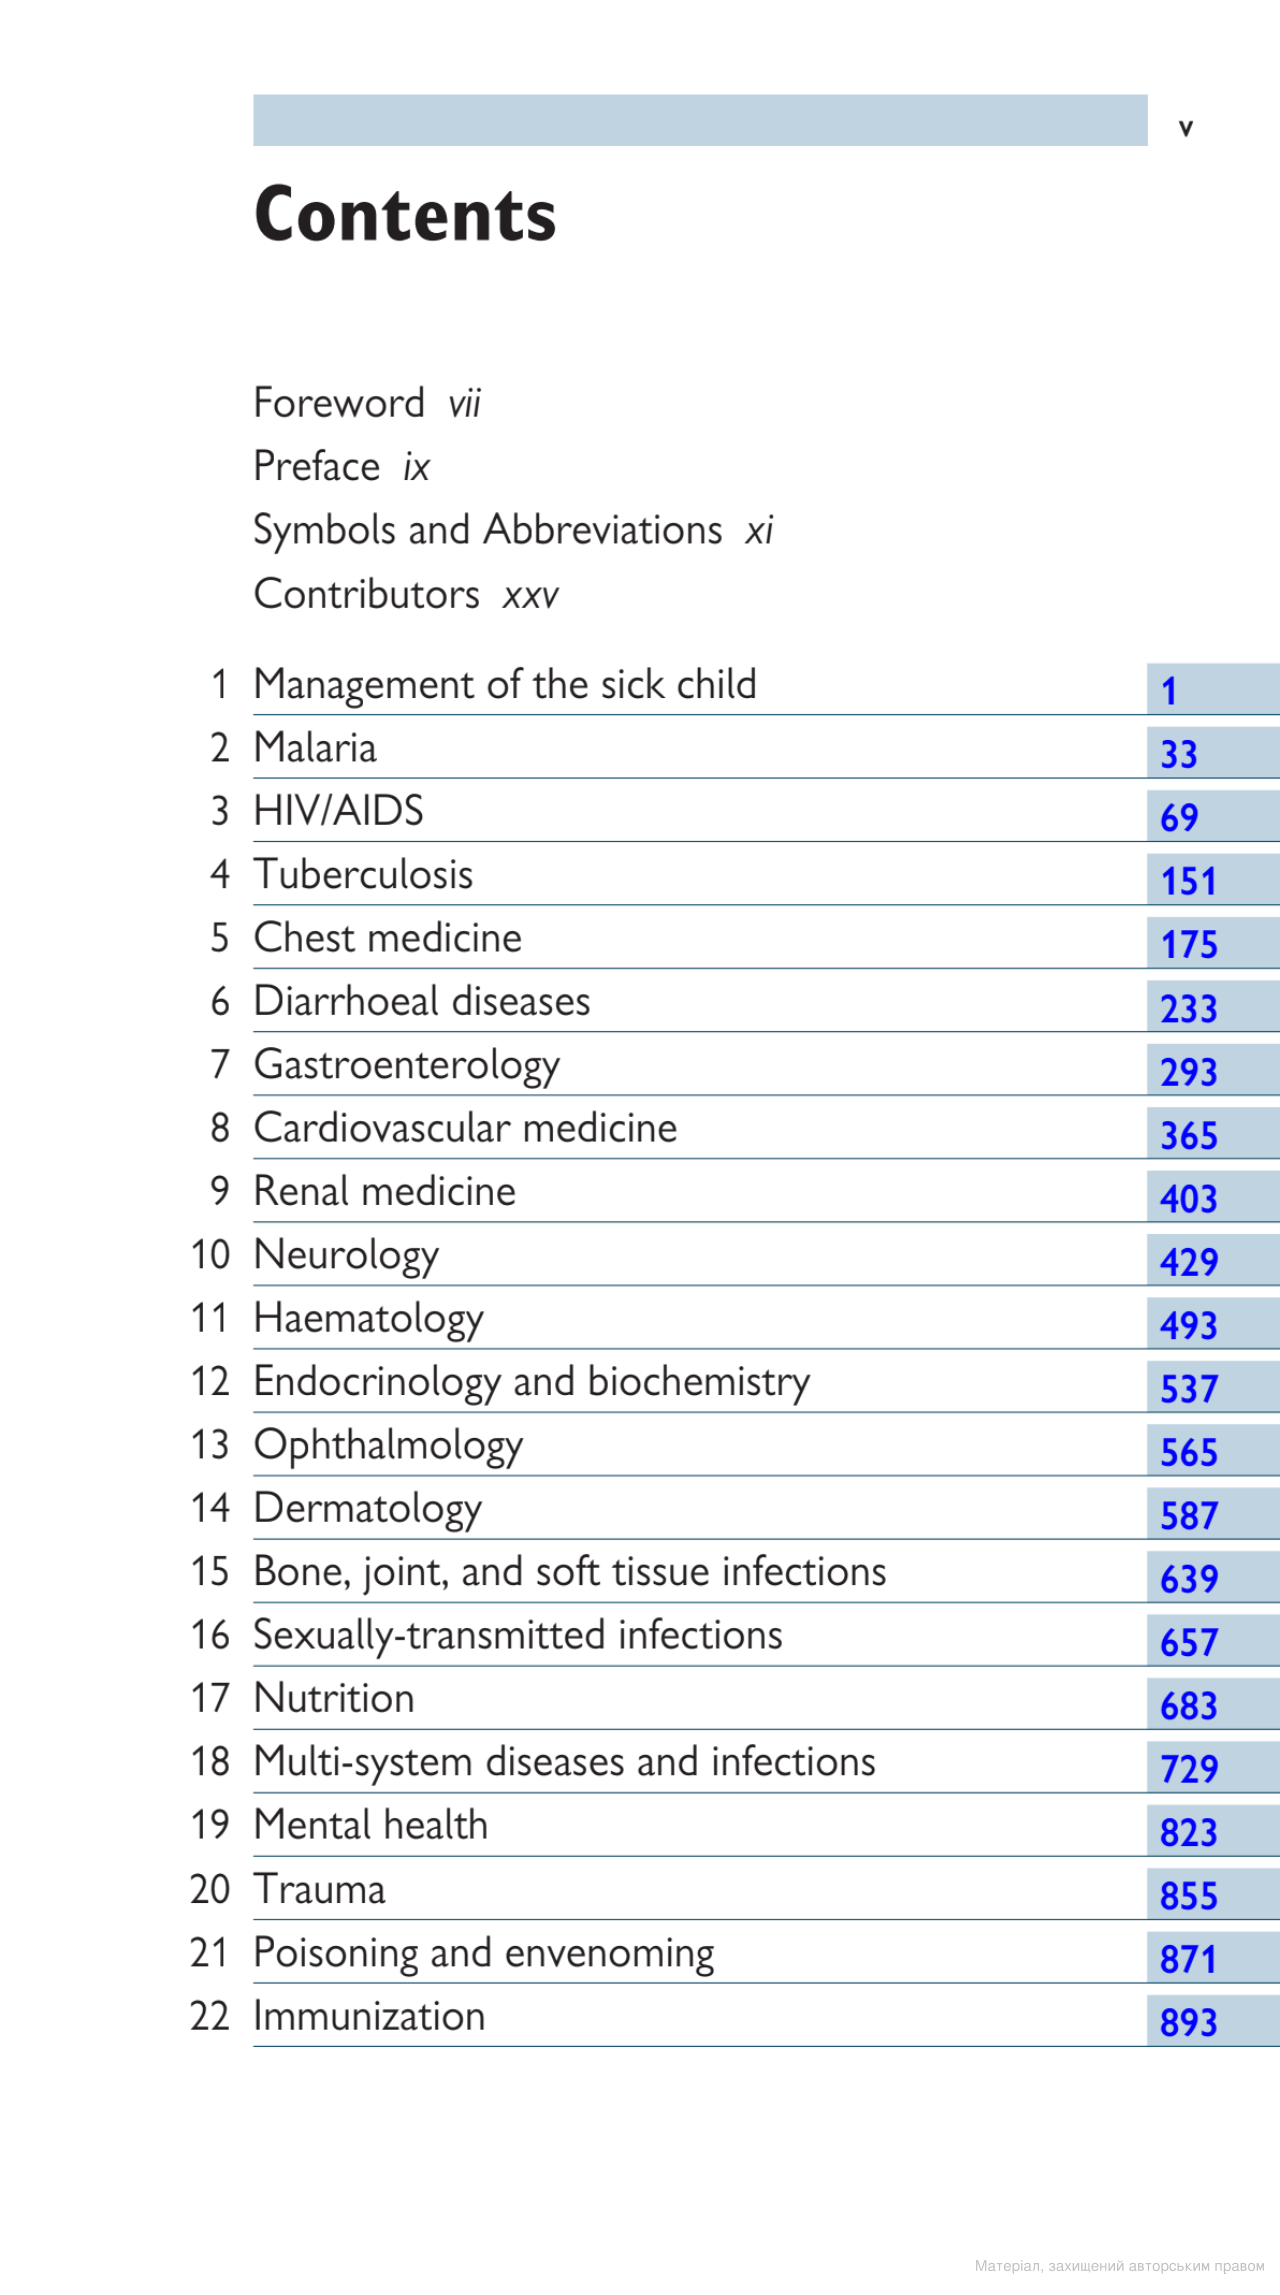Jump to Nutrition page 683
Screen dimensions: 1280x2295
[1188, 1706]
